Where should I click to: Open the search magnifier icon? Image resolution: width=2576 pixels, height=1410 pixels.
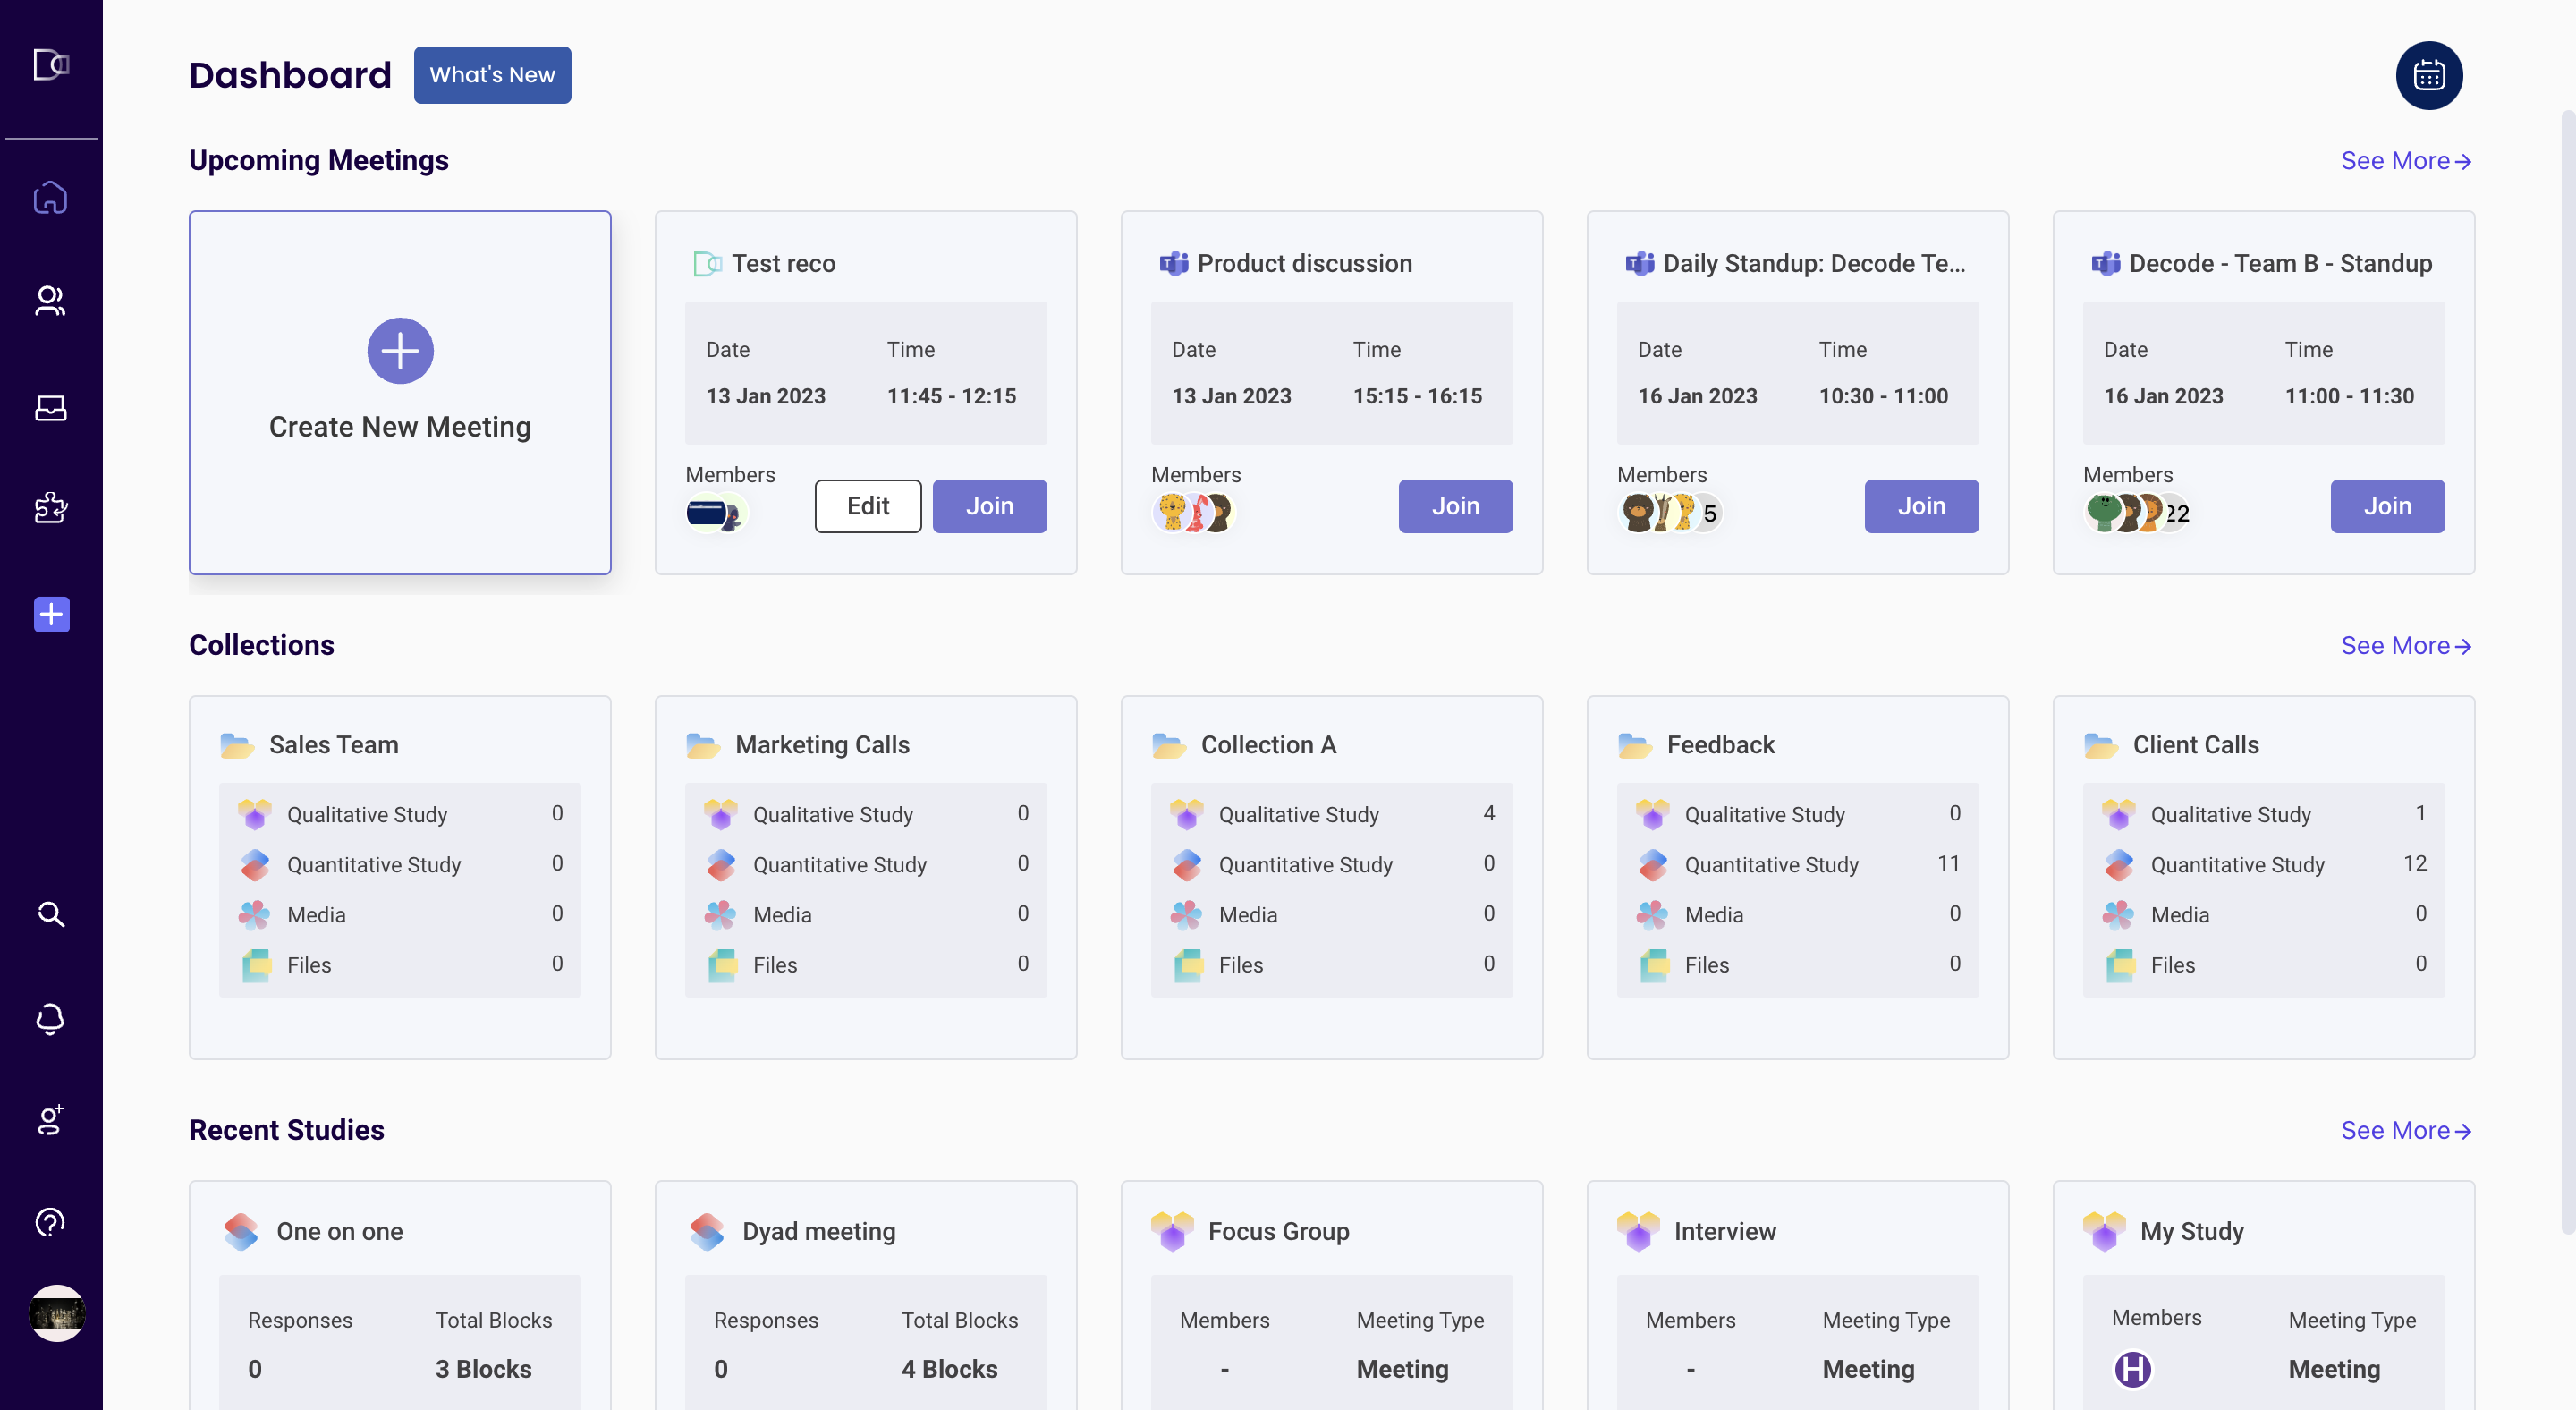(x=50, y=914)
